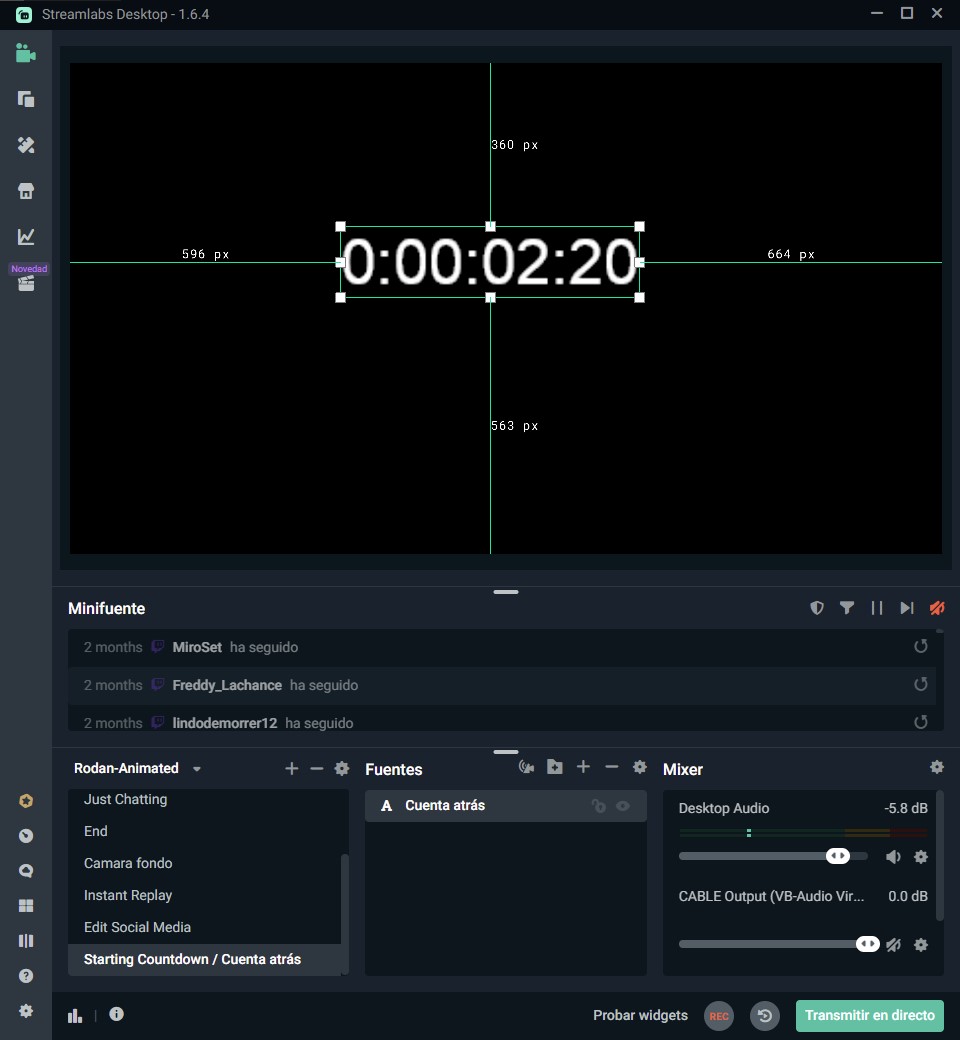Expand the statistics panel at bottom left

tap(74, 1015)
